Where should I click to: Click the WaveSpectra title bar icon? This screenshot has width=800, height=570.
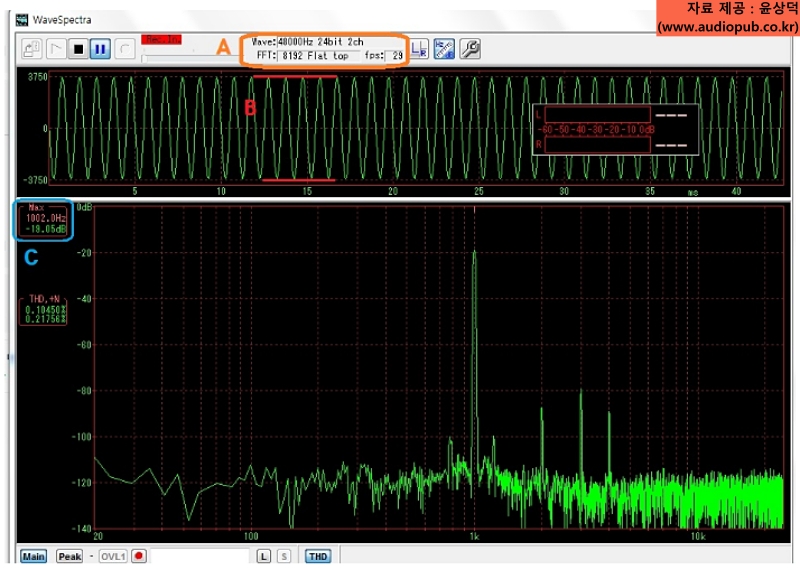coord(22,20)
